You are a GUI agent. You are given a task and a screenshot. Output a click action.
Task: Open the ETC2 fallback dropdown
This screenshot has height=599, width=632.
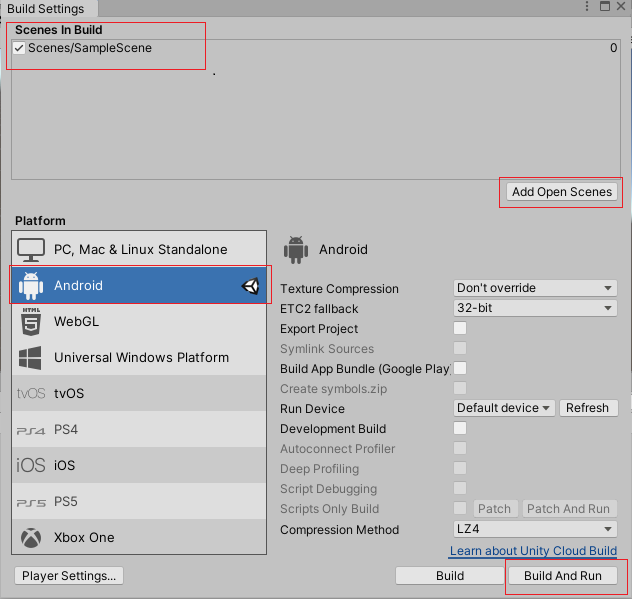[x=535, y=308]
